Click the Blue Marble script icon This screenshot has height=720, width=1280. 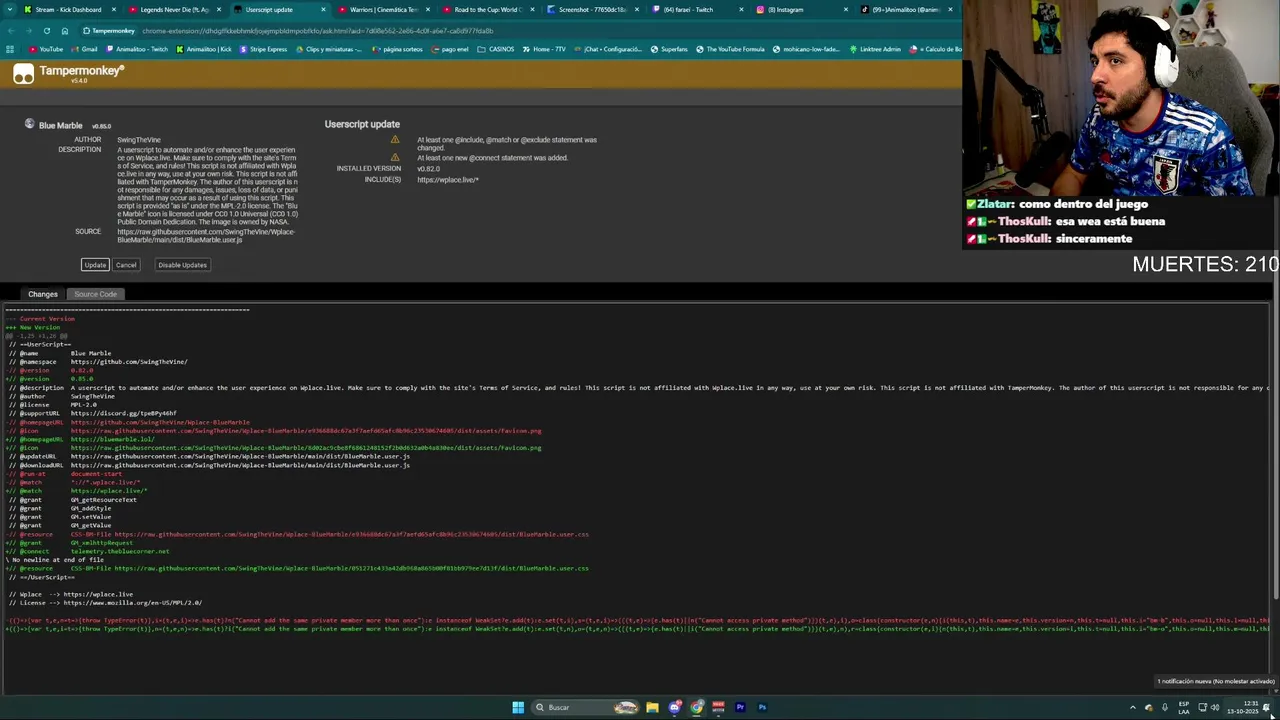[x=30, y=124]
